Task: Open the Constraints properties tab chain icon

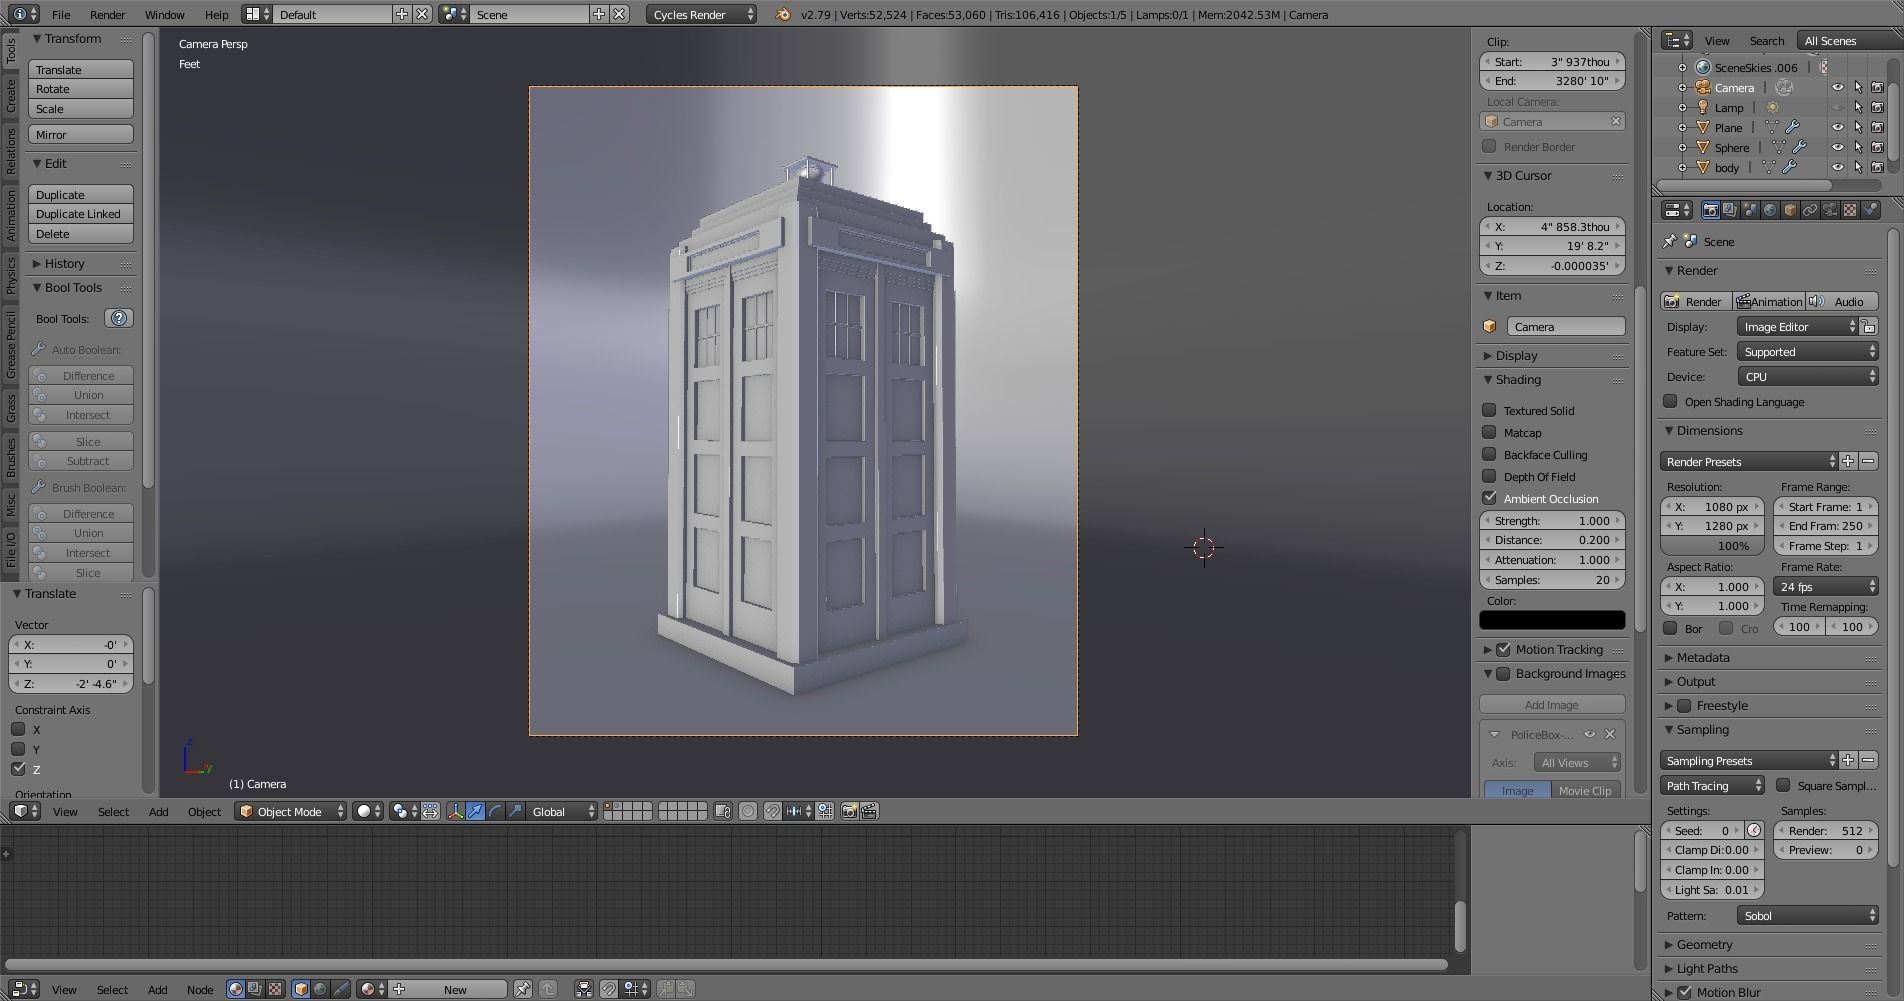Action: pyautogui.click(x=1810, y=210)
